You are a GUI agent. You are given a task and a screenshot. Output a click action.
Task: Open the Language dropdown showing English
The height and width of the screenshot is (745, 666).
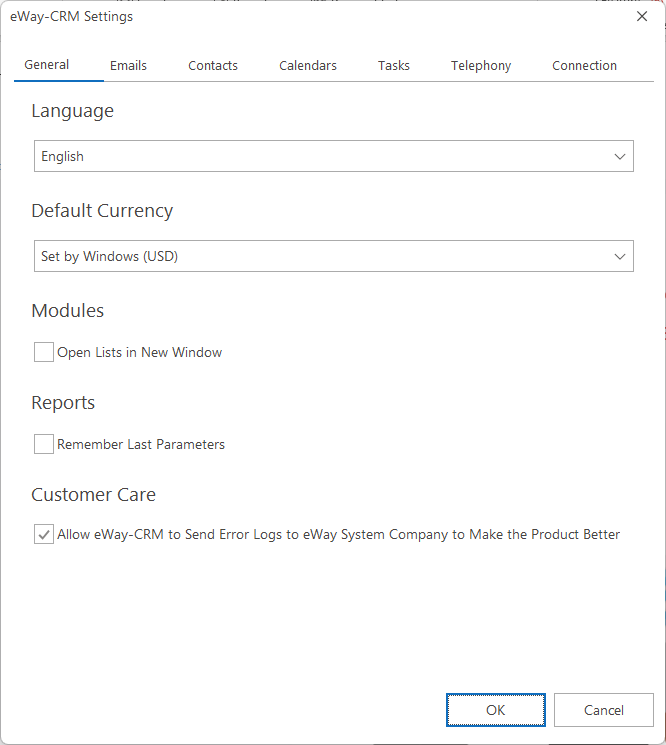coord(333,156)
